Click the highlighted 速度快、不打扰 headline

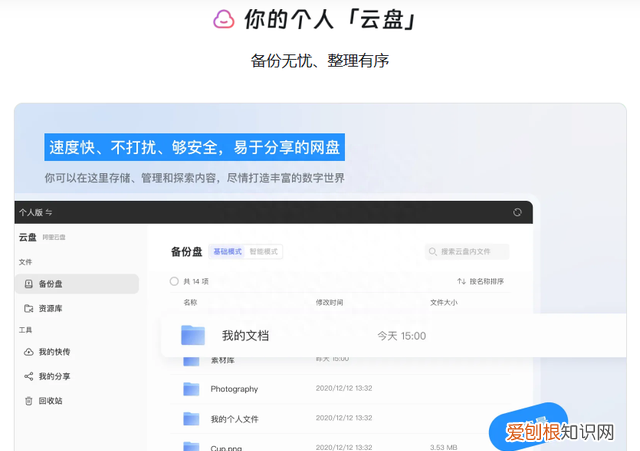click(194, 147)
